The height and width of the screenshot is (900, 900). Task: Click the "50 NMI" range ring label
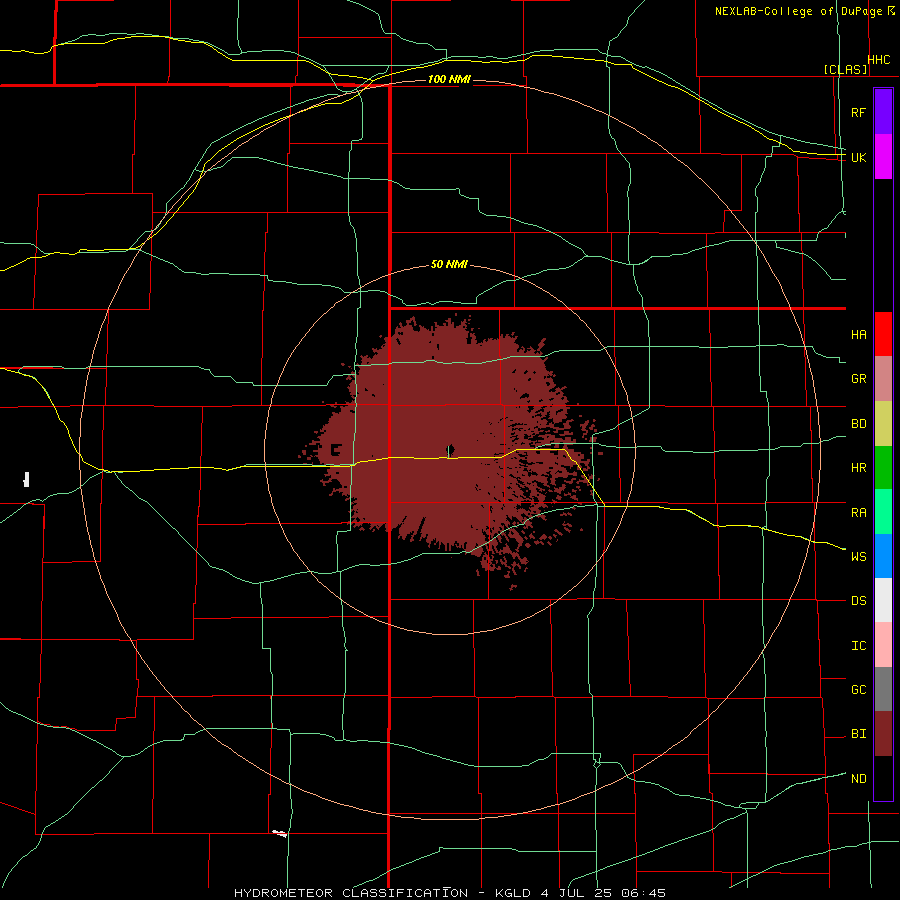pyautogui.click(x=449, y=264)
